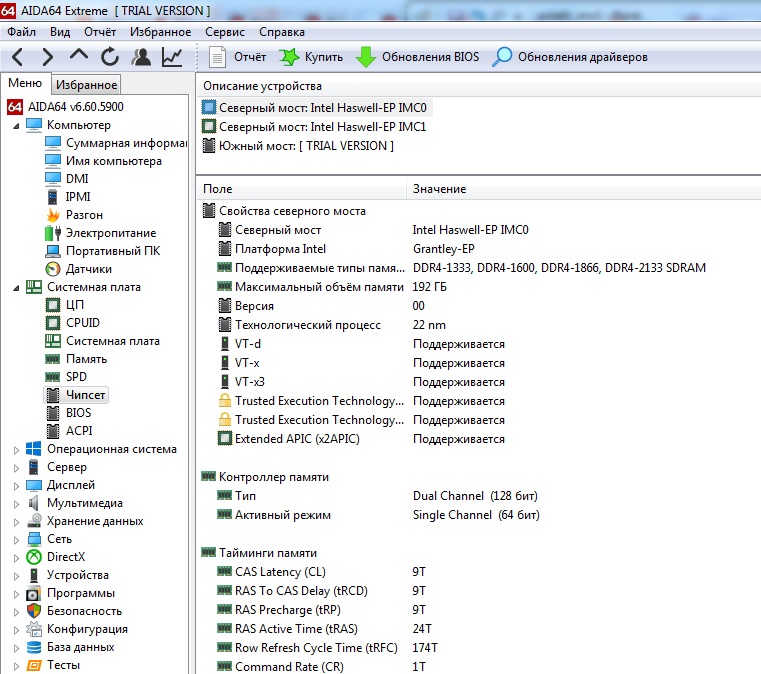Select the Южный мост TRIAL VERSION device
The image size is (761, 674).
pyautogui.click(x=298, y=146)
